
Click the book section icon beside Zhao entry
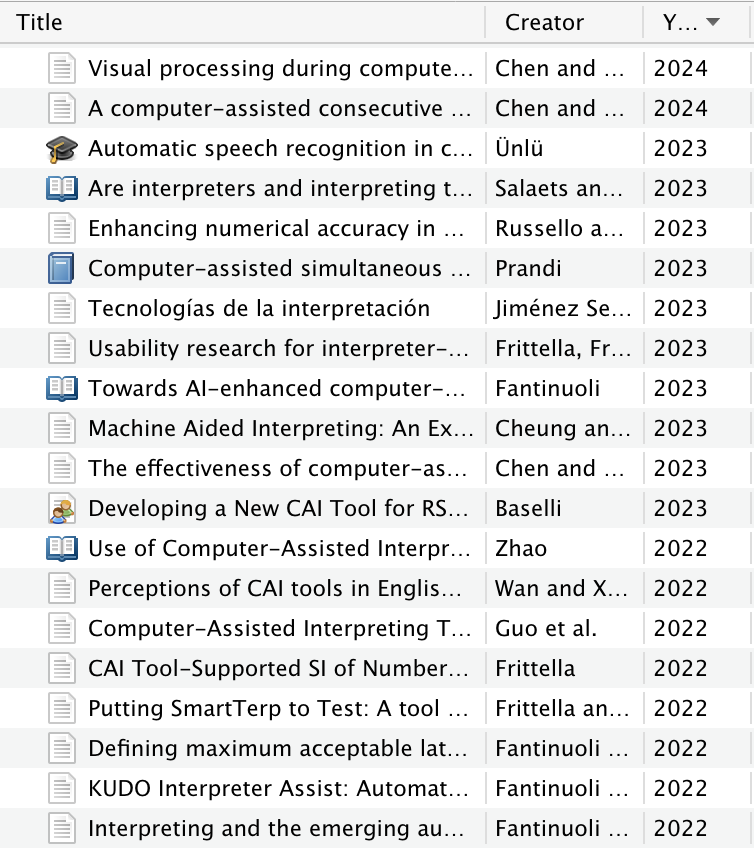pyautogui.click(x=62, y=549)
